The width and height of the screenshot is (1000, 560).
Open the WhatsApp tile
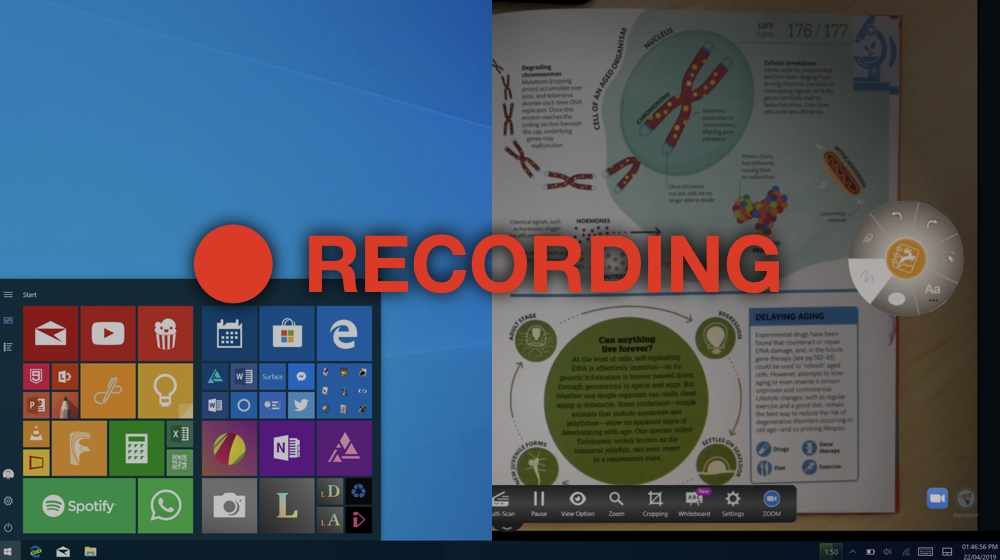165,506
